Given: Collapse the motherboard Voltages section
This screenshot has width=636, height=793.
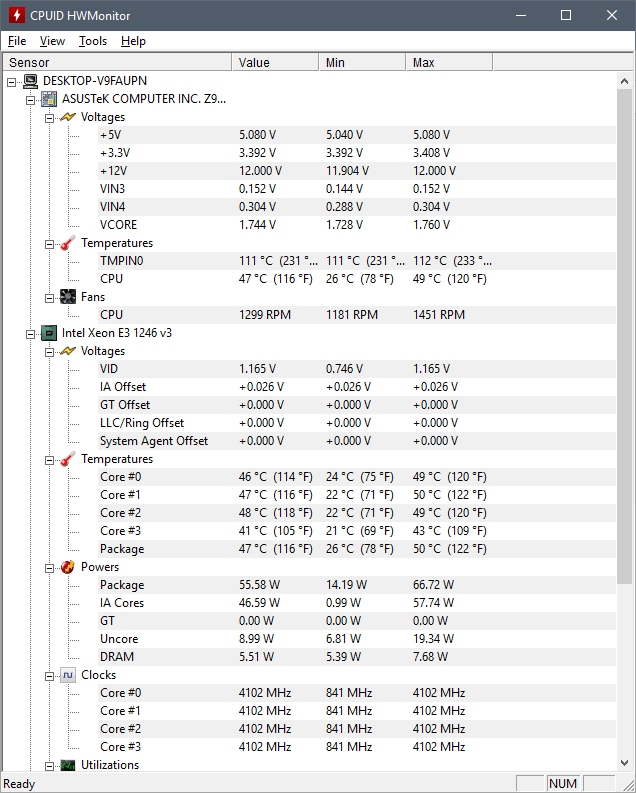Looking at the screenshot, I should [50, 118].
